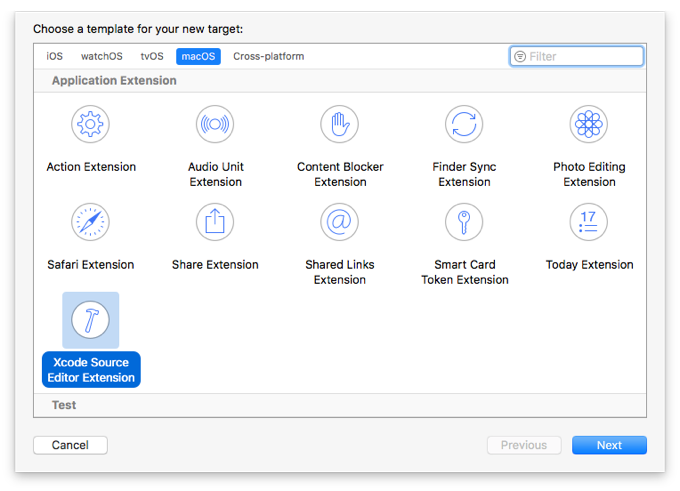Click the Next button
The image size is (680, 491).
pos(609,445)
